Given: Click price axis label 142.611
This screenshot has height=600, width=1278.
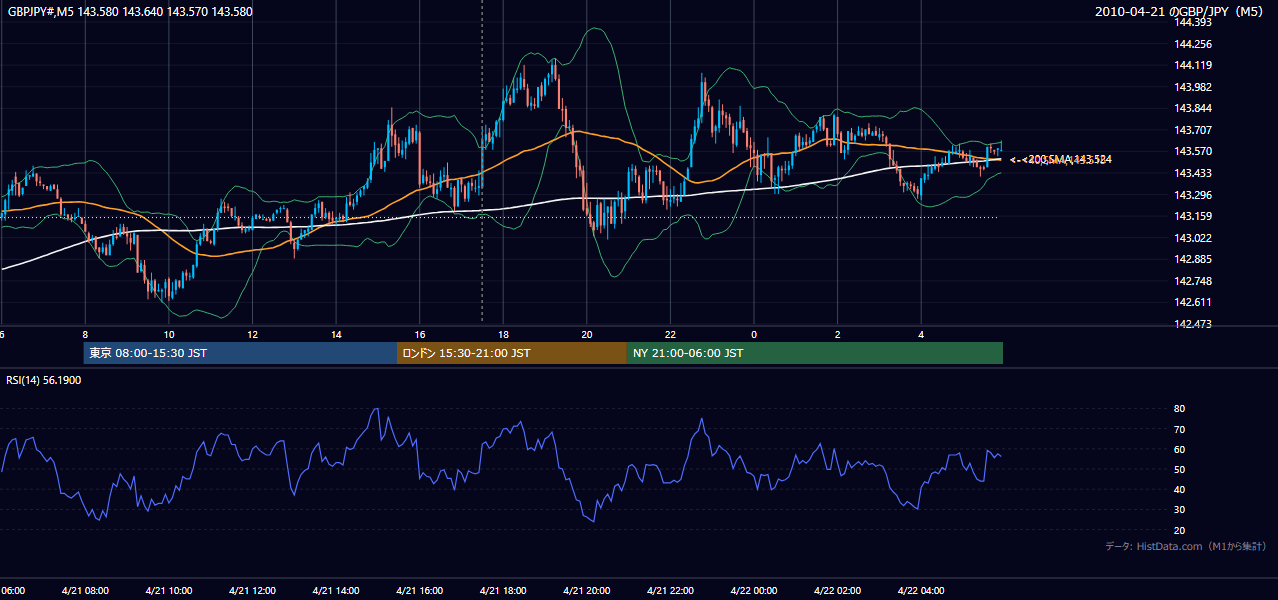Looking at the screenshot, I should tap(1194, 302).
